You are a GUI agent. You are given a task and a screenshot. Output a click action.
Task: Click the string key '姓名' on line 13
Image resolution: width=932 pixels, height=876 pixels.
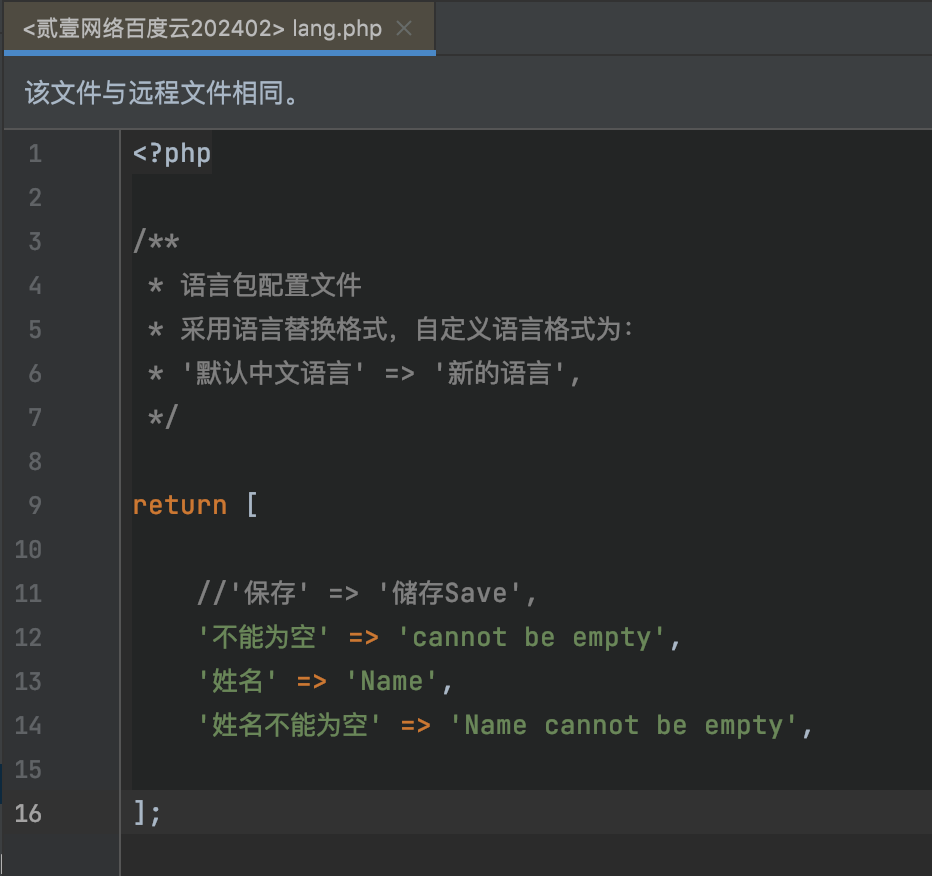pyautogui.click(x=237, y=681)
